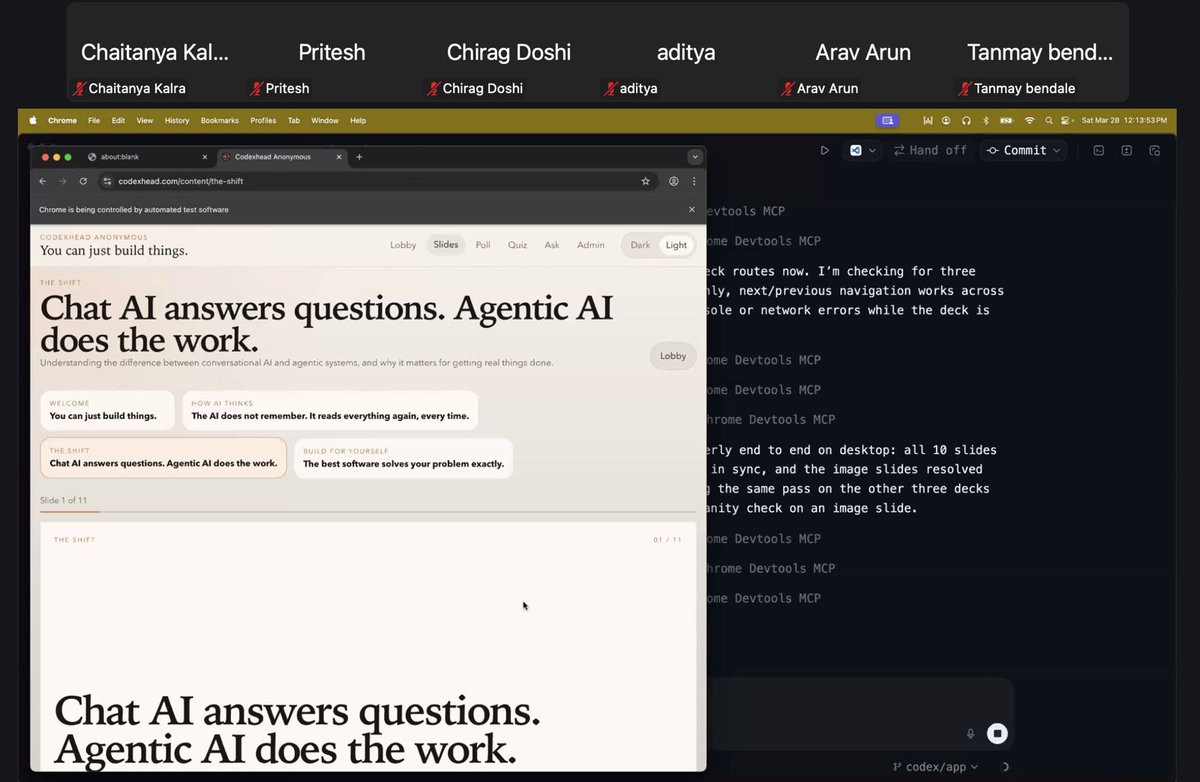Click the middle panel icon next to terminal icon
1200x782 pixels.
[x=1126, y=150]
